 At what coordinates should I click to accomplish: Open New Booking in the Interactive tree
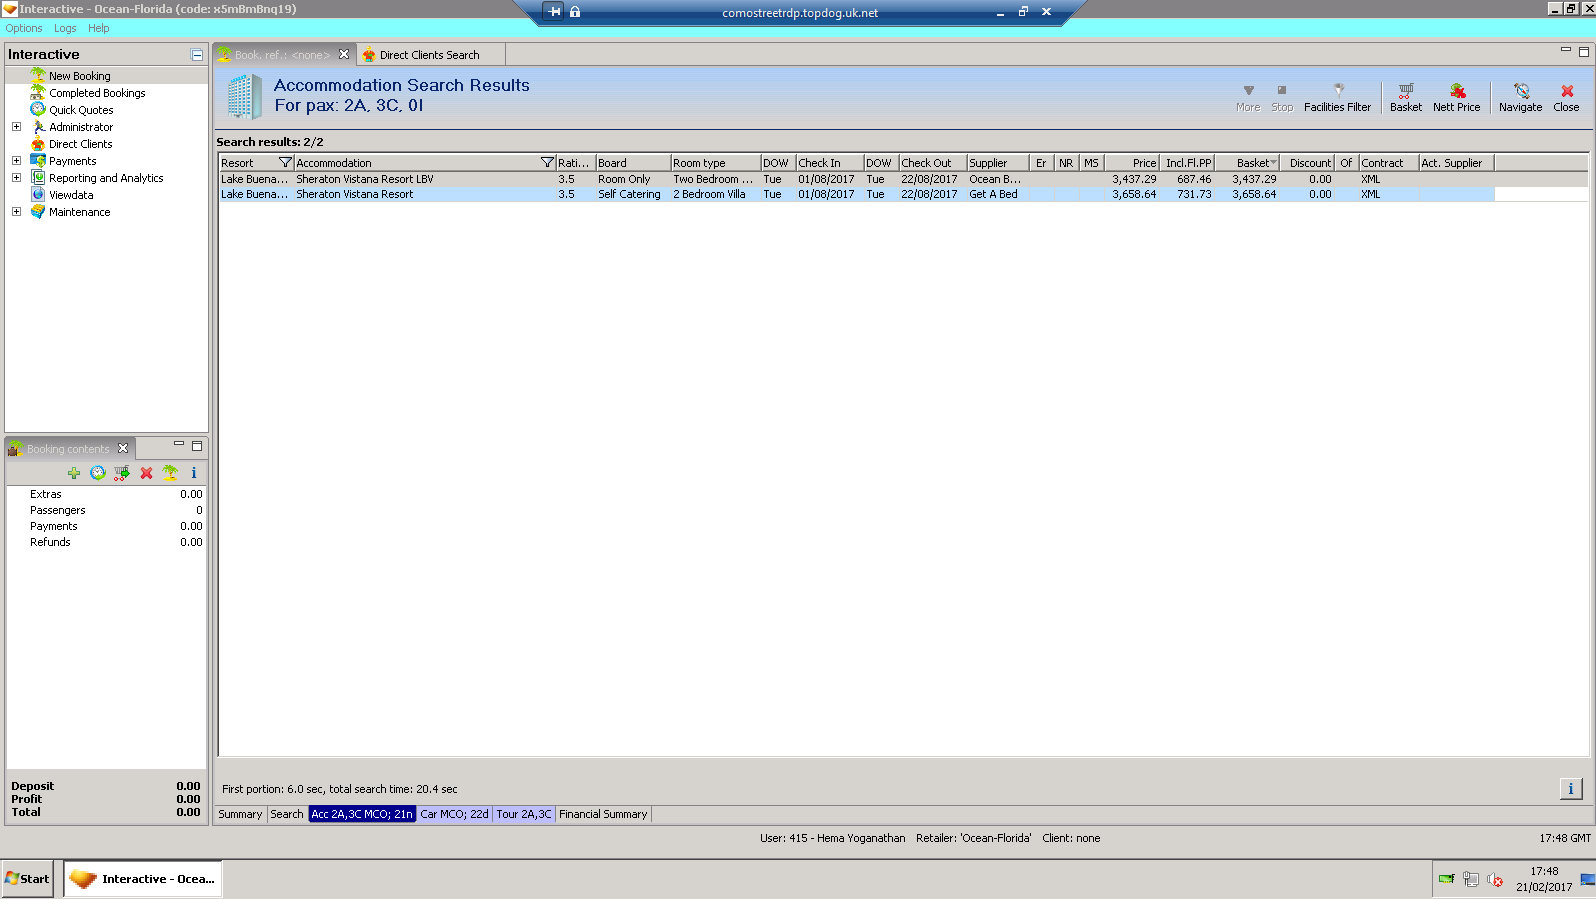click(79, 76)
